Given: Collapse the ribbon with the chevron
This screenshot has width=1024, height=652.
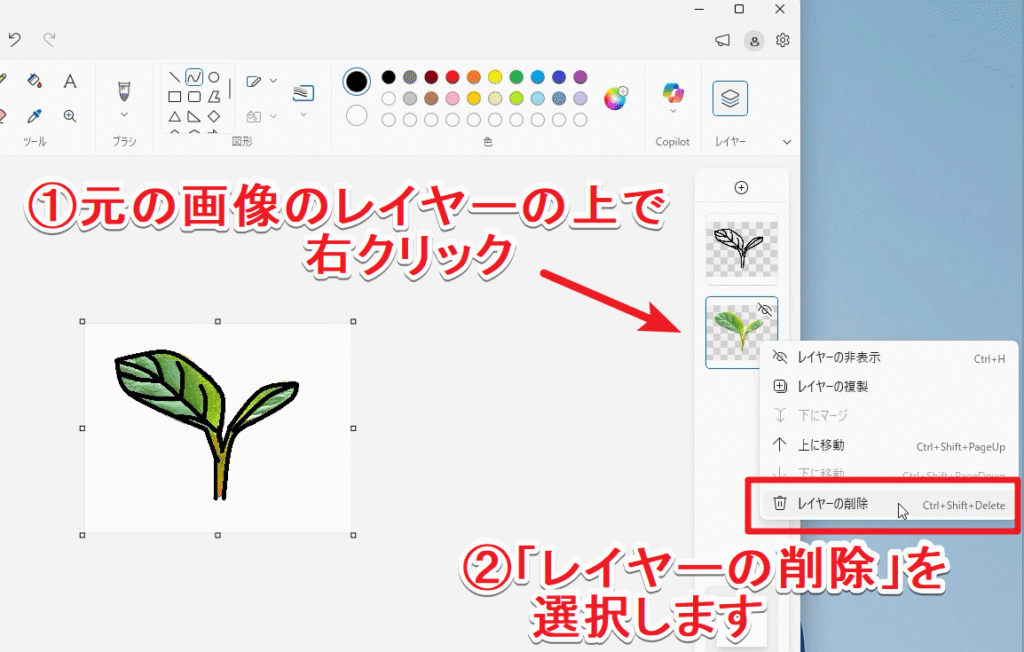Looking at the screenshot, I should pyautogui.click(x=787, y=142).
